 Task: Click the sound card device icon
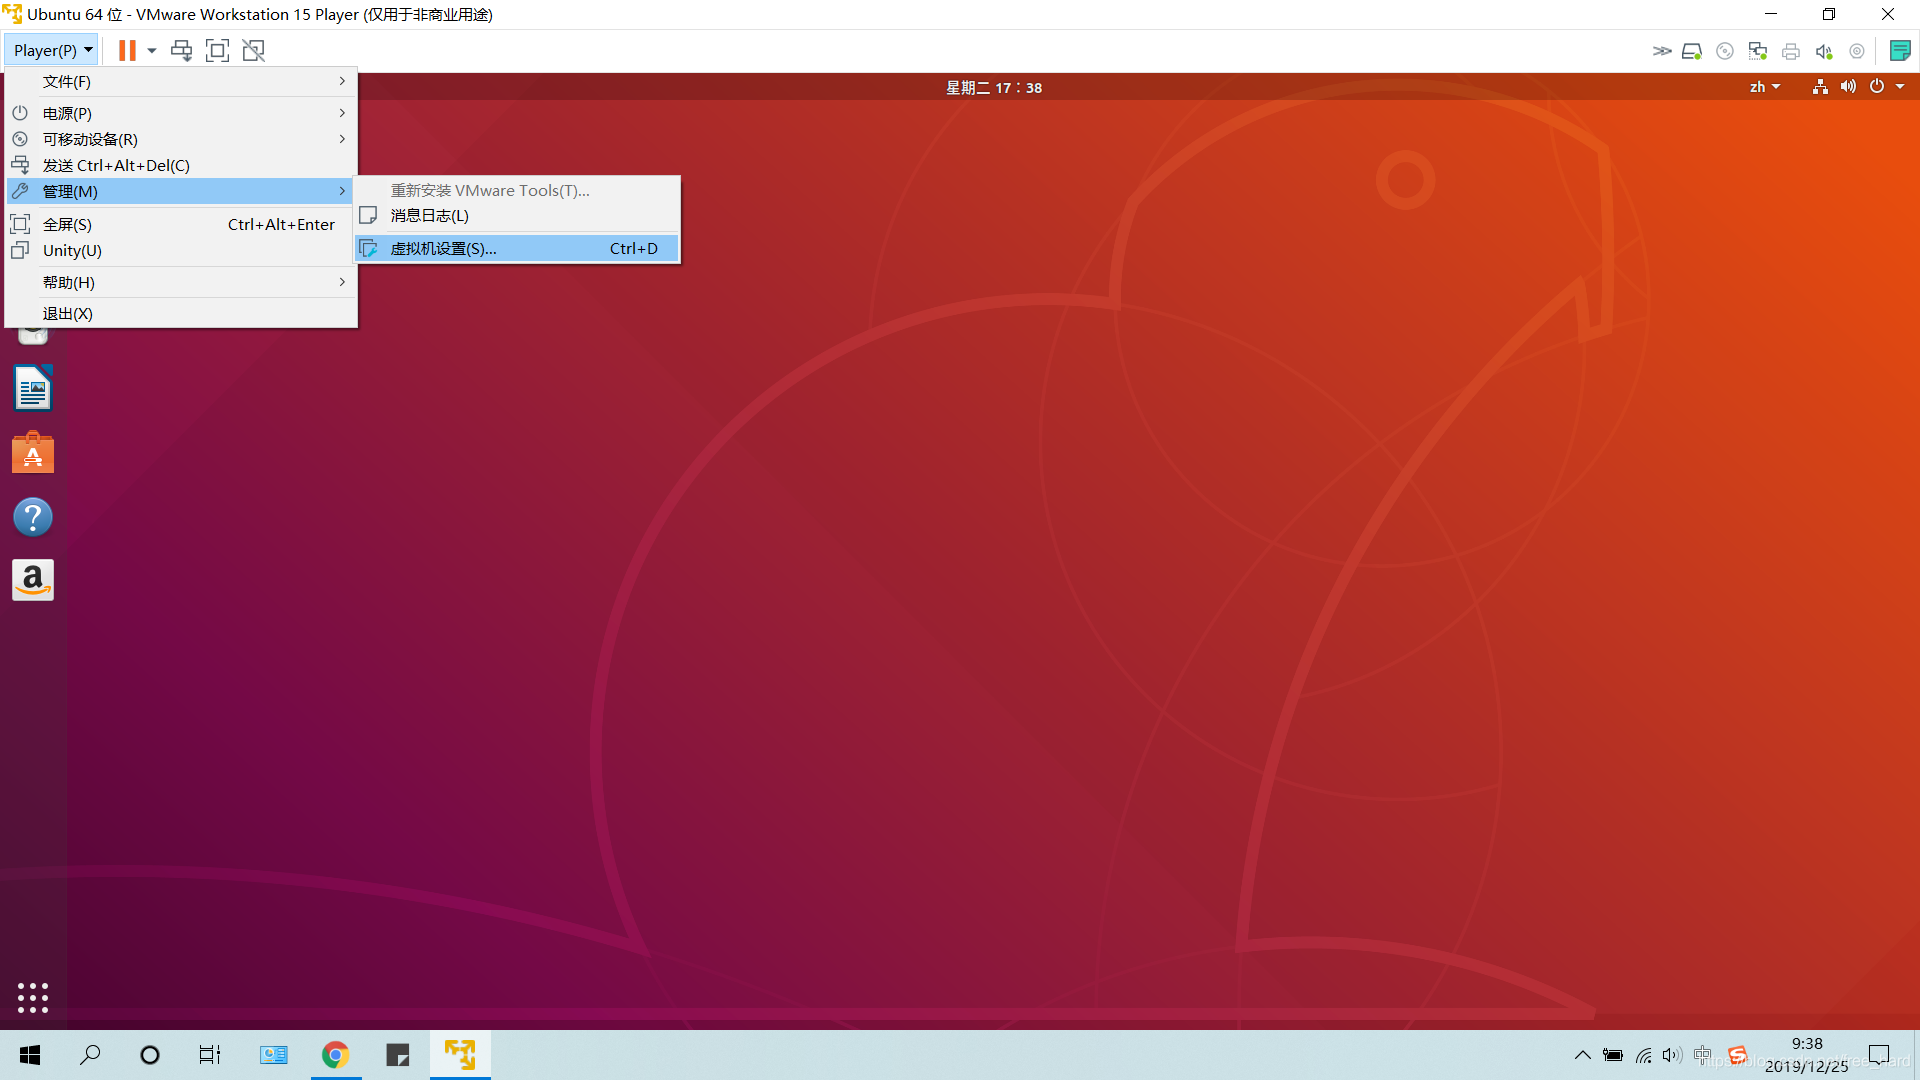1824,51
